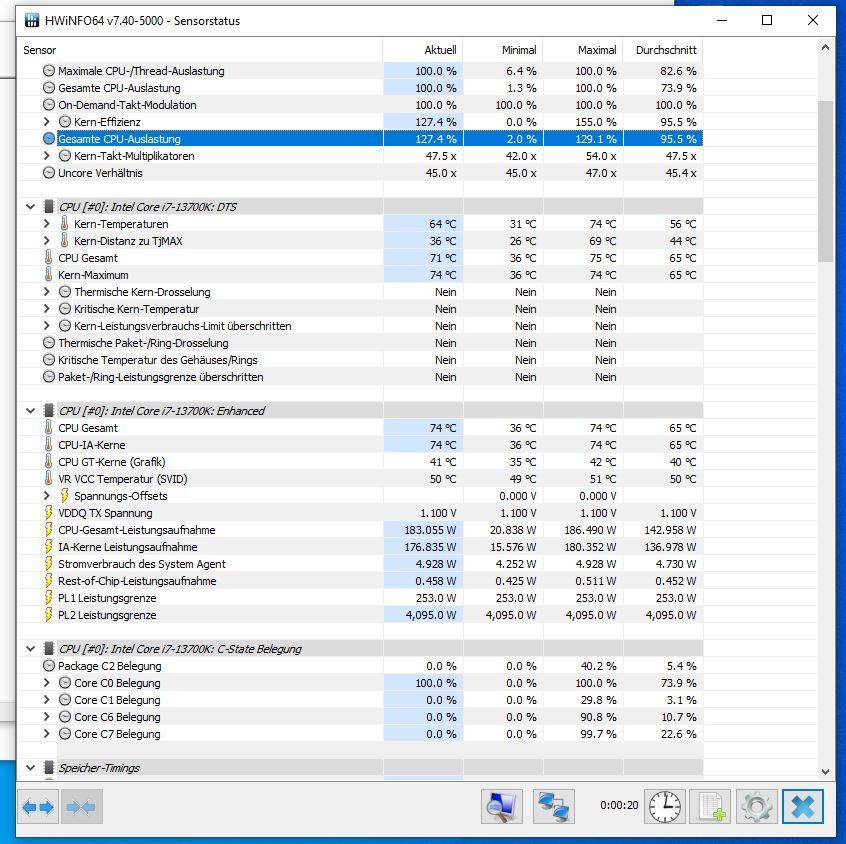Click the 183.055 W current power value
The image size is (846, 844).
coord(430,530)
